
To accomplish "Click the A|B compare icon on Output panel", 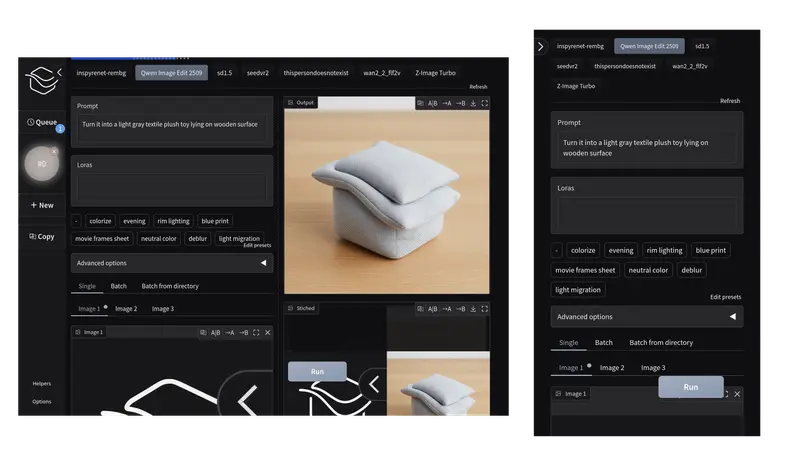I will [433, 103].
